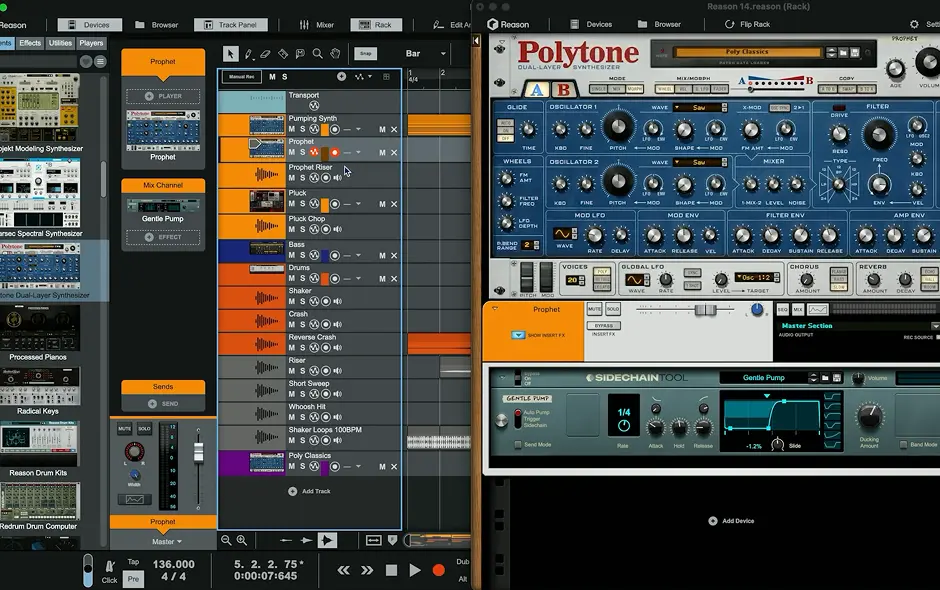
Task: Open the Oscillator 1 wave Saw dropdown
Action: point(700,108)
